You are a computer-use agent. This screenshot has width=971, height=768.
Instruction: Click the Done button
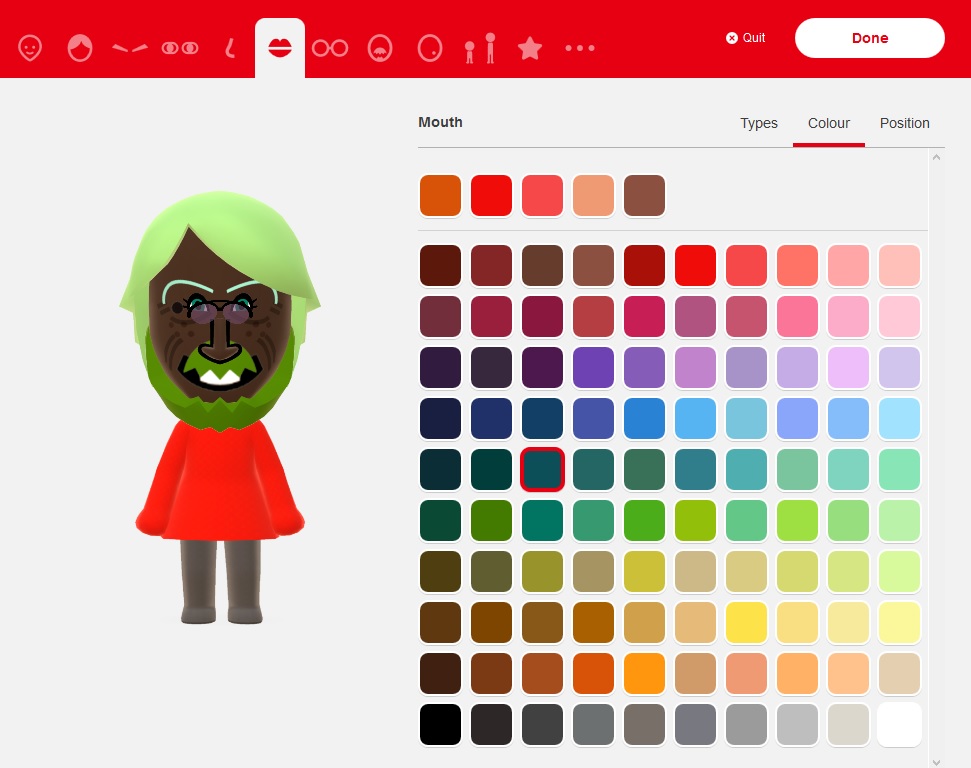point(870,38)
